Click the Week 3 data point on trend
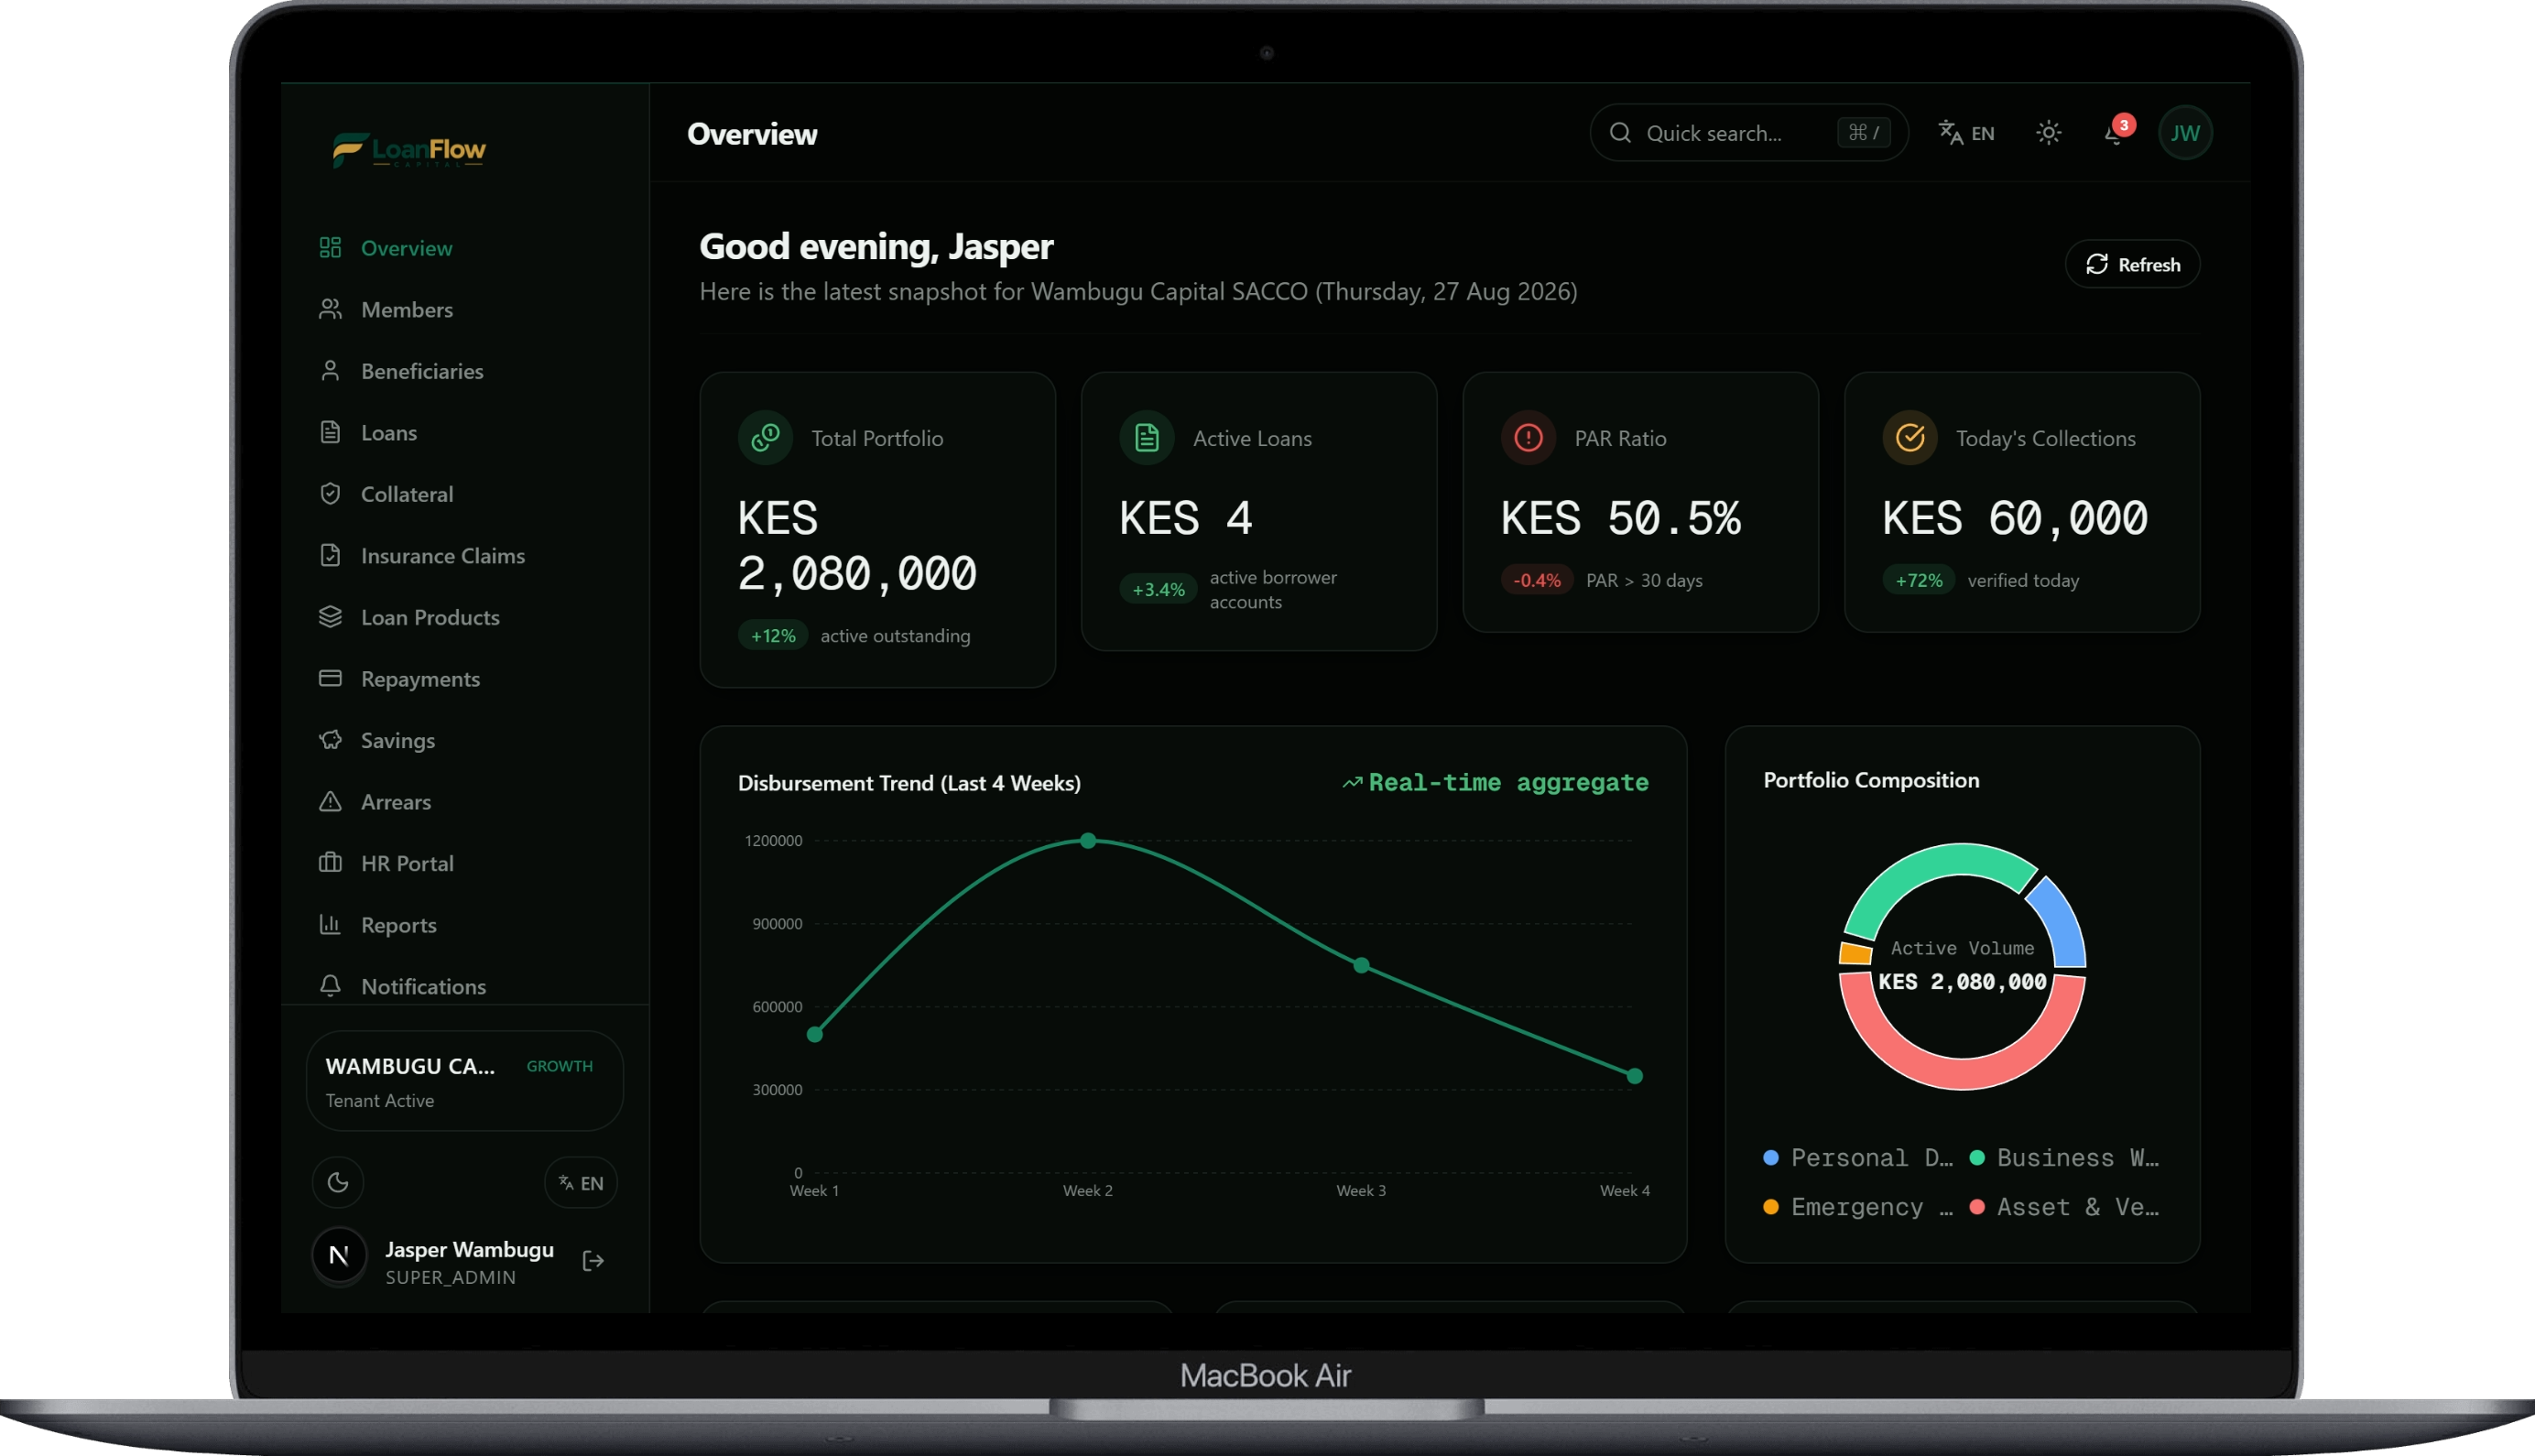2535x1456 pixels. tap(1361, 966)
